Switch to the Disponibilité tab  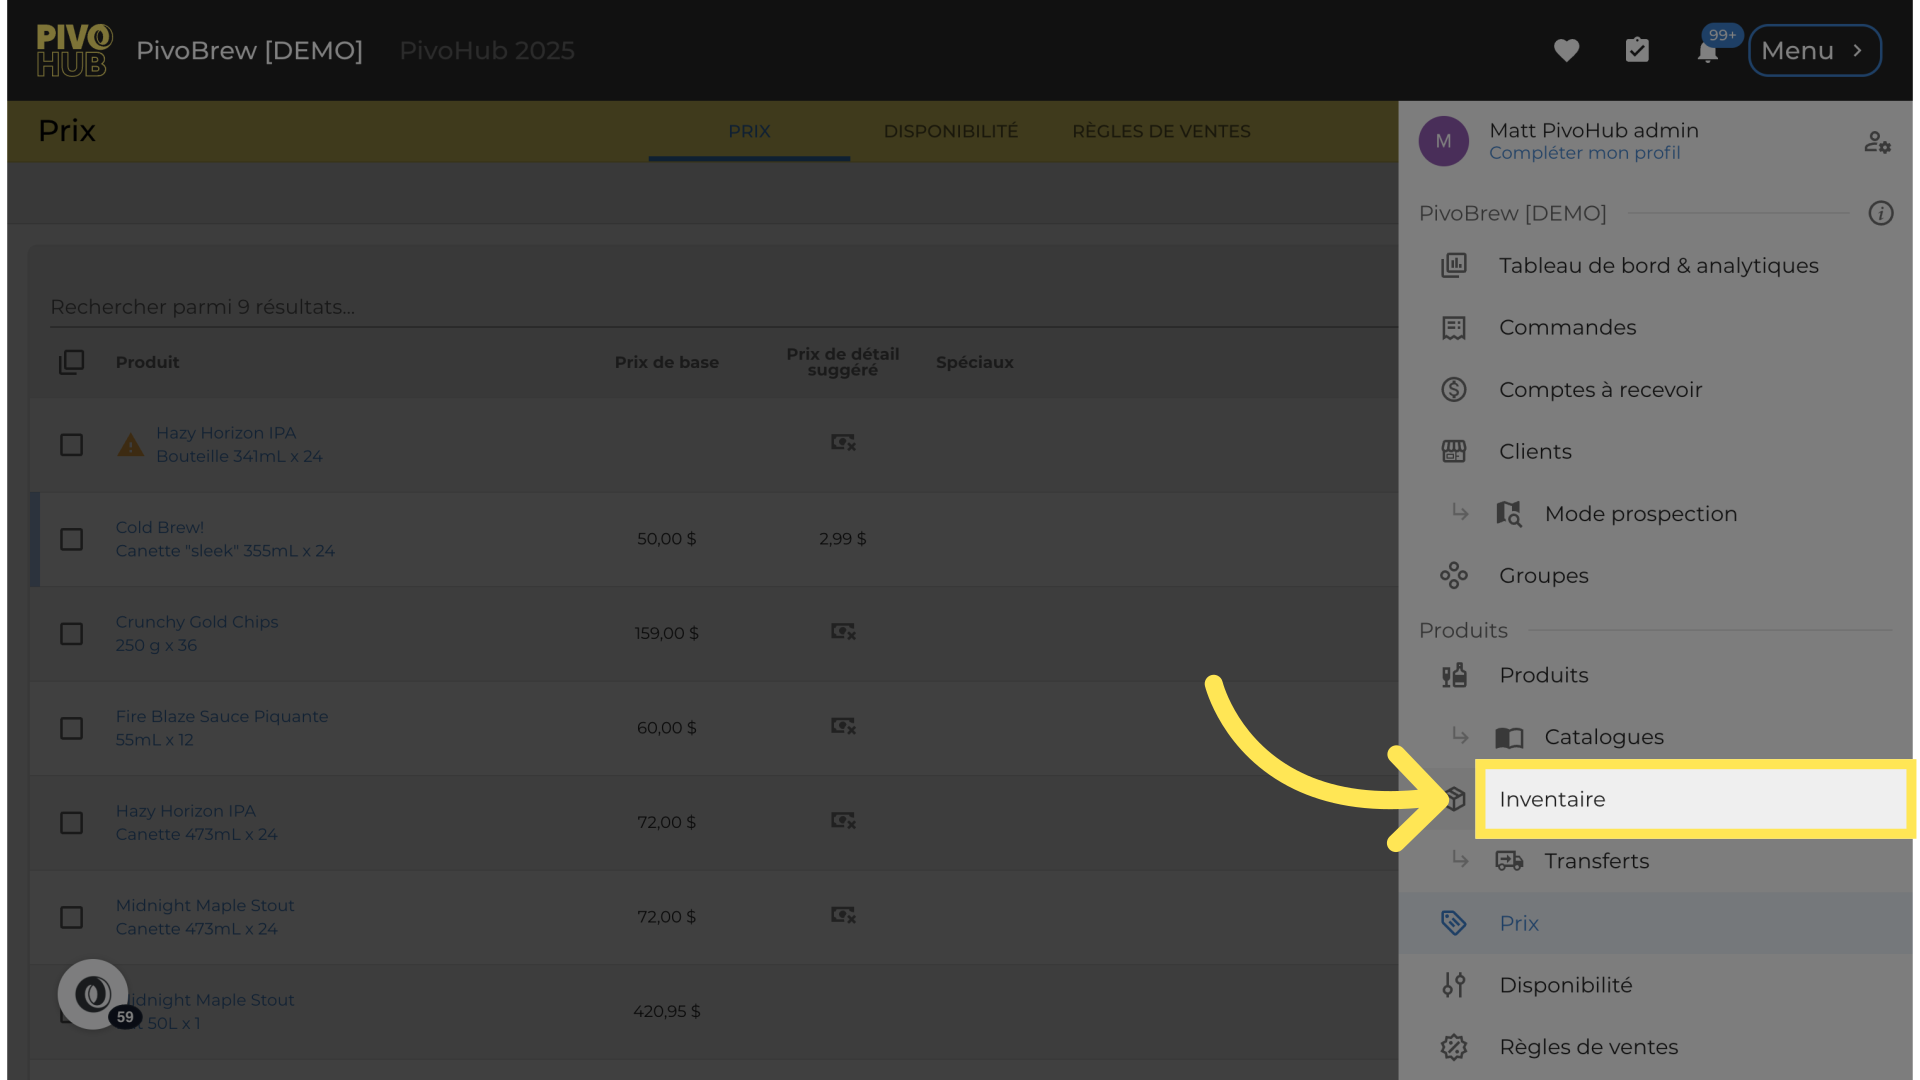(950, 131)
